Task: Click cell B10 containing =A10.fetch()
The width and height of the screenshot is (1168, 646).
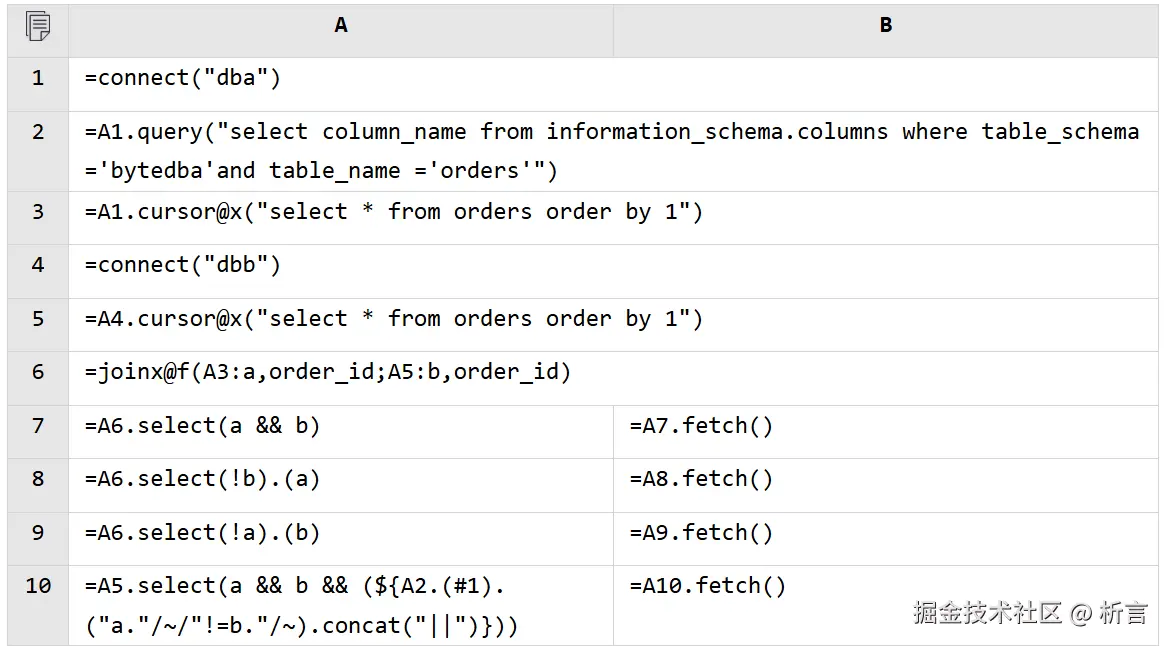Action: coord(708,586)
